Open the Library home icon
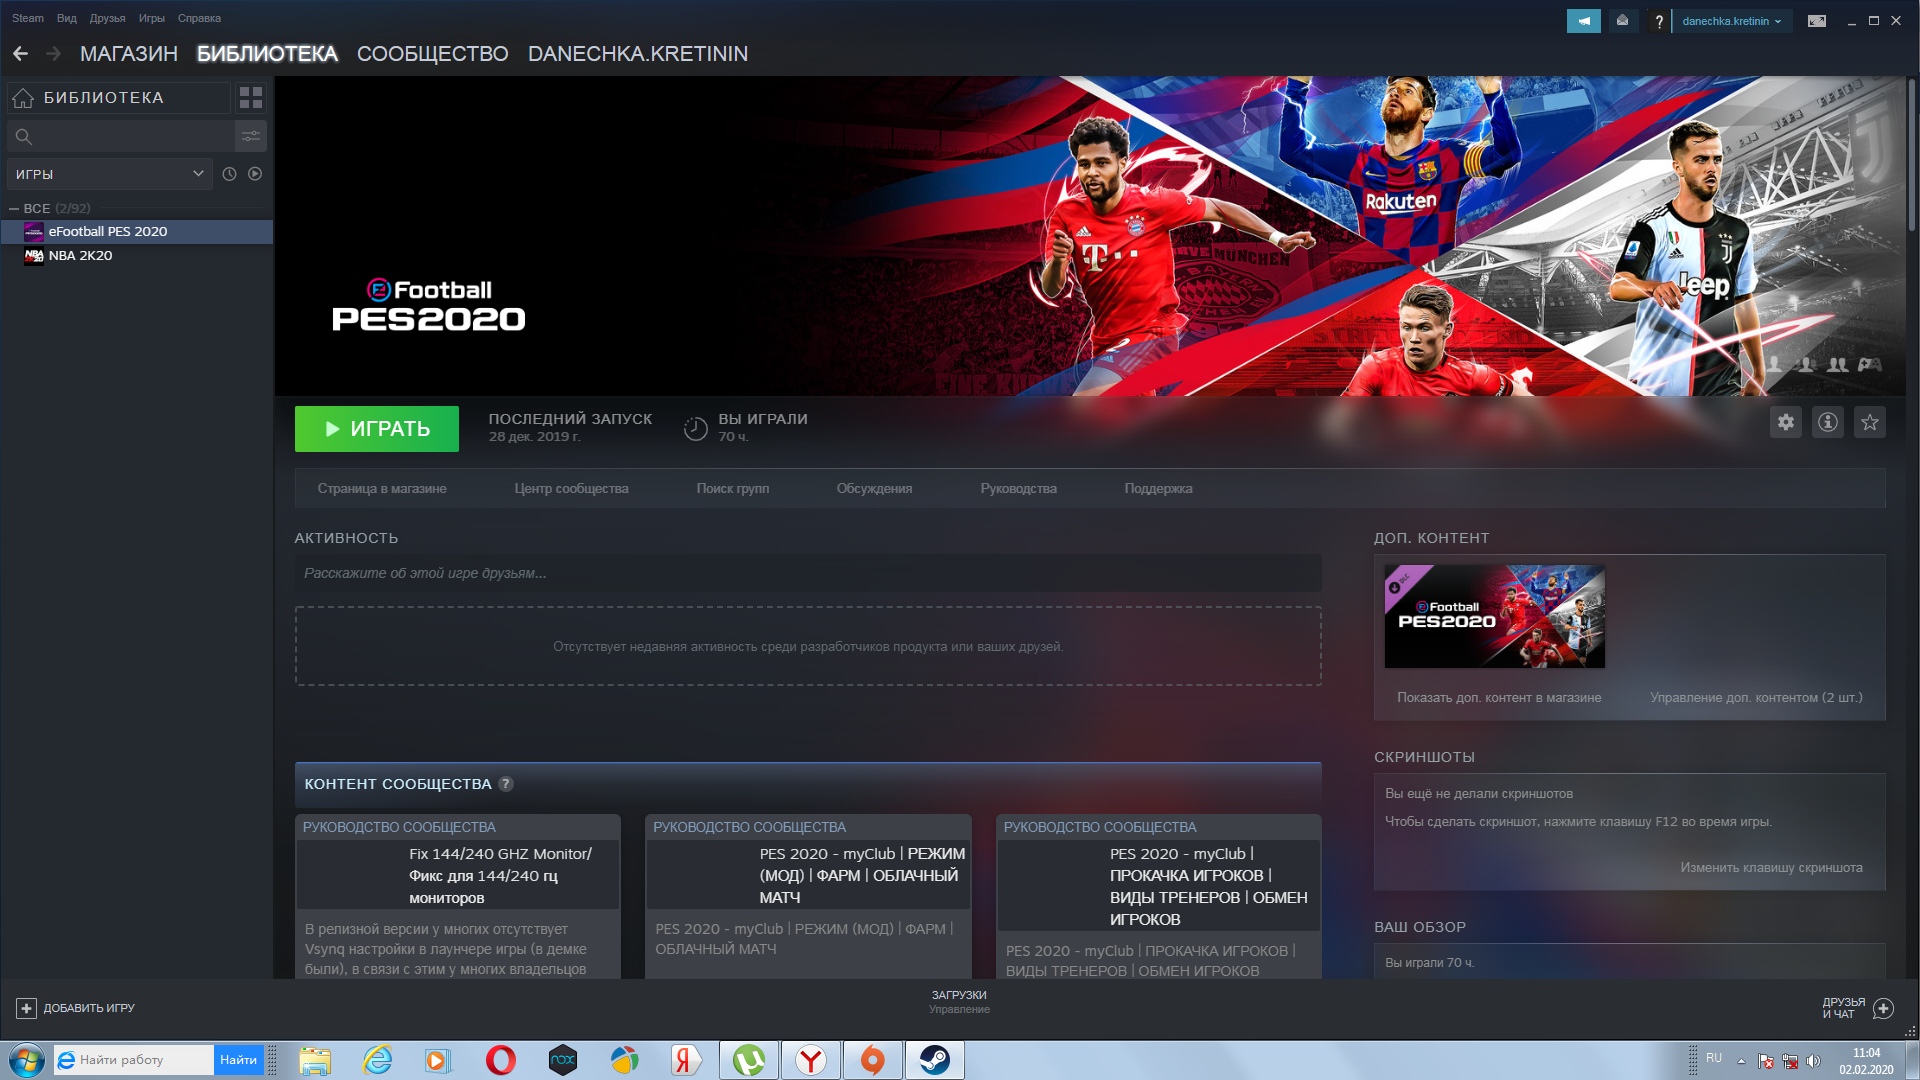The image size is (1920, 1080). coord(23,98)
